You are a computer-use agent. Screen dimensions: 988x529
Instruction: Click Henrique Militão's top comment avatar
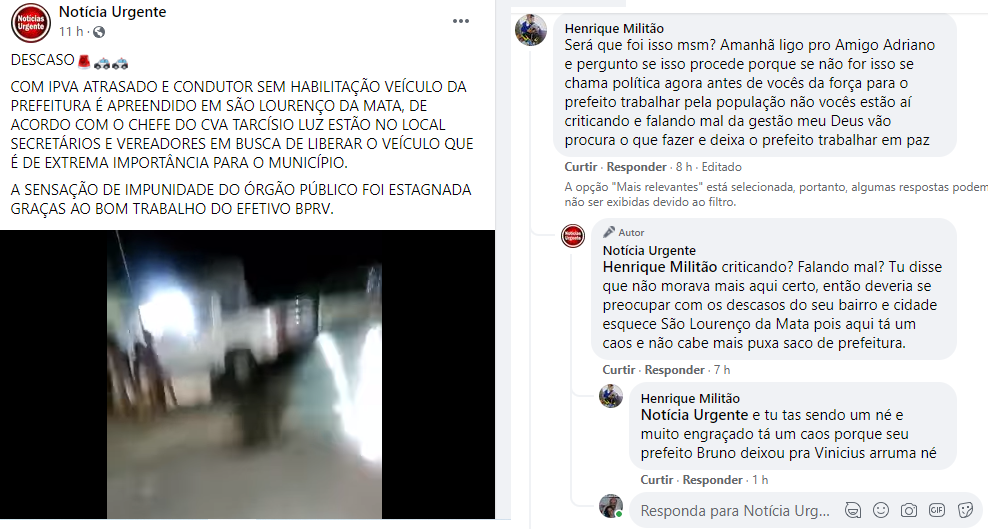(x=531, y=30)
